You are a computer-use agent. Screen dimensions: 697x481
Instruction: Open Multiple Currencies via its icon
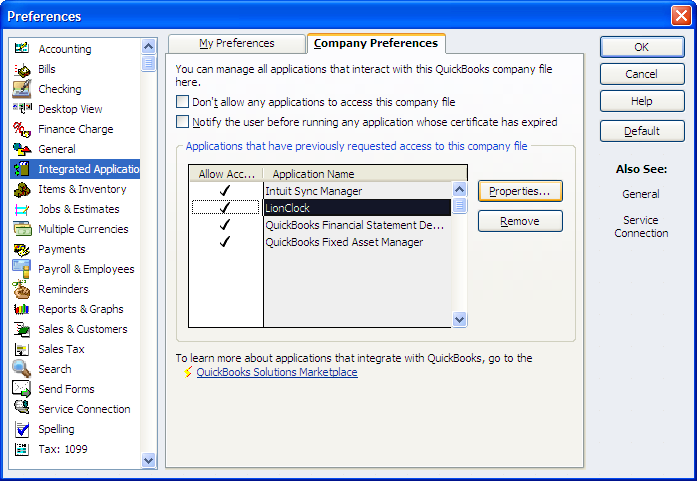point(22,229)
